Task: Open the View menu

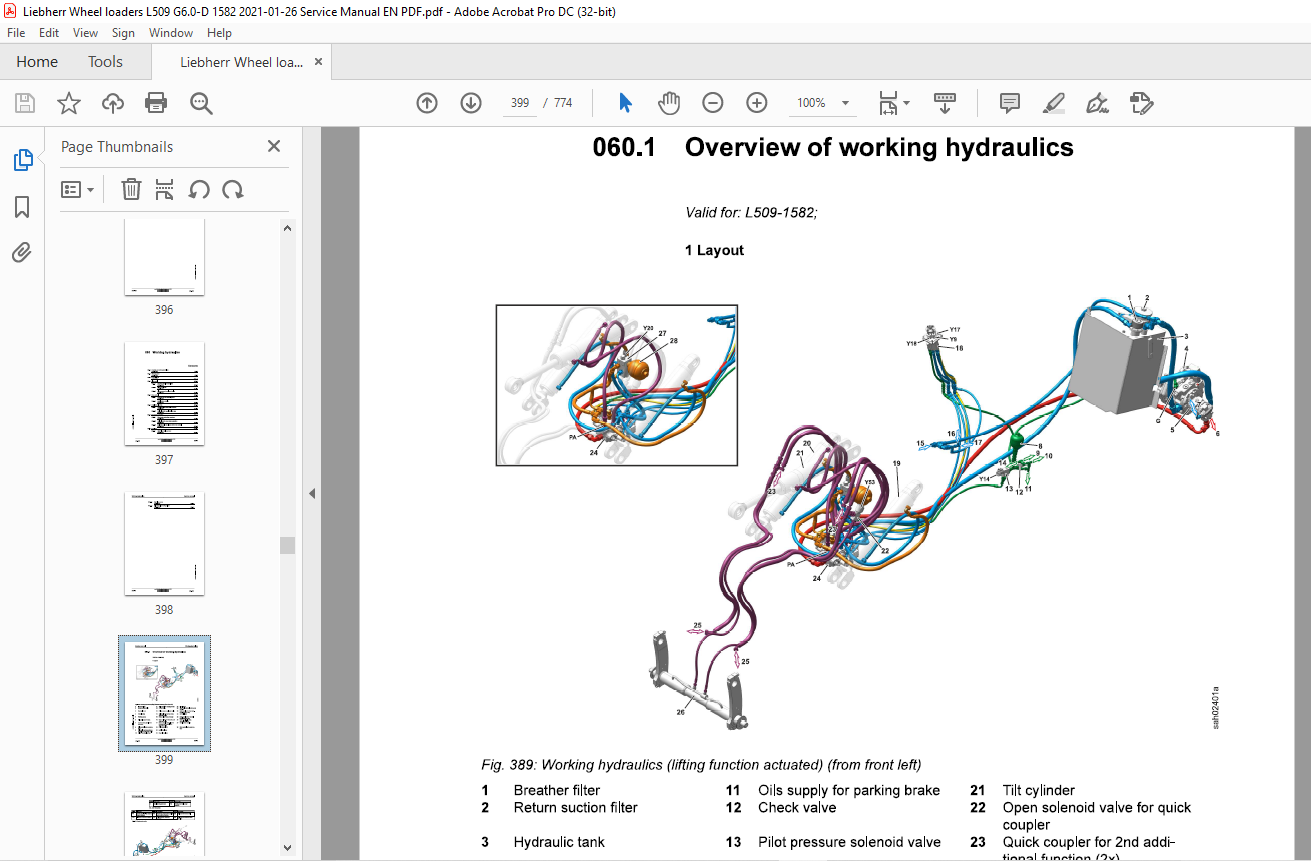Action: coord(85,33)
